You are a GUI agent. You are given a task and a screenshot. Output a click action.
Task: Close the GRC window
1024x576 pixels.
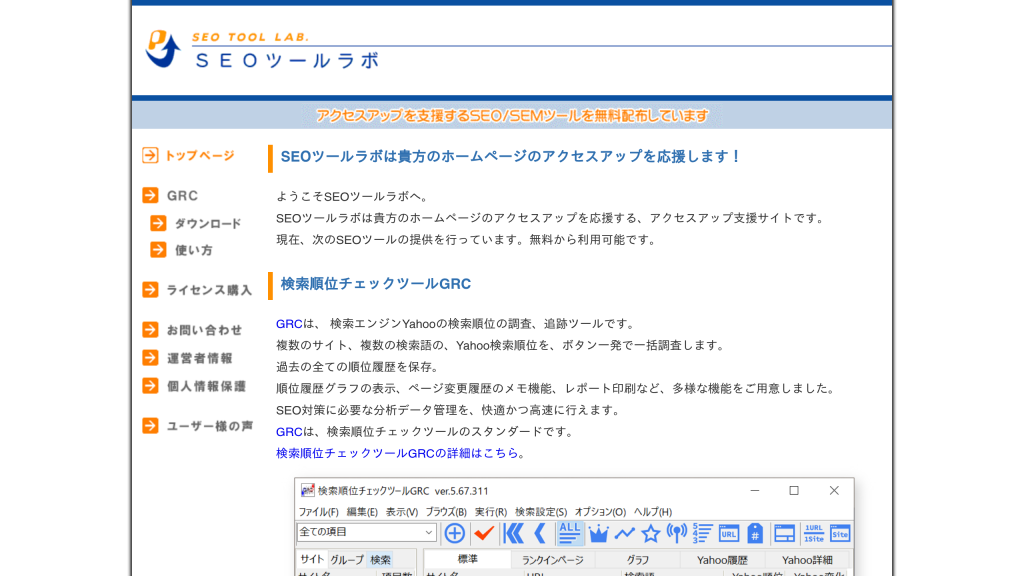pyautogui.click(x=834, y=490)
